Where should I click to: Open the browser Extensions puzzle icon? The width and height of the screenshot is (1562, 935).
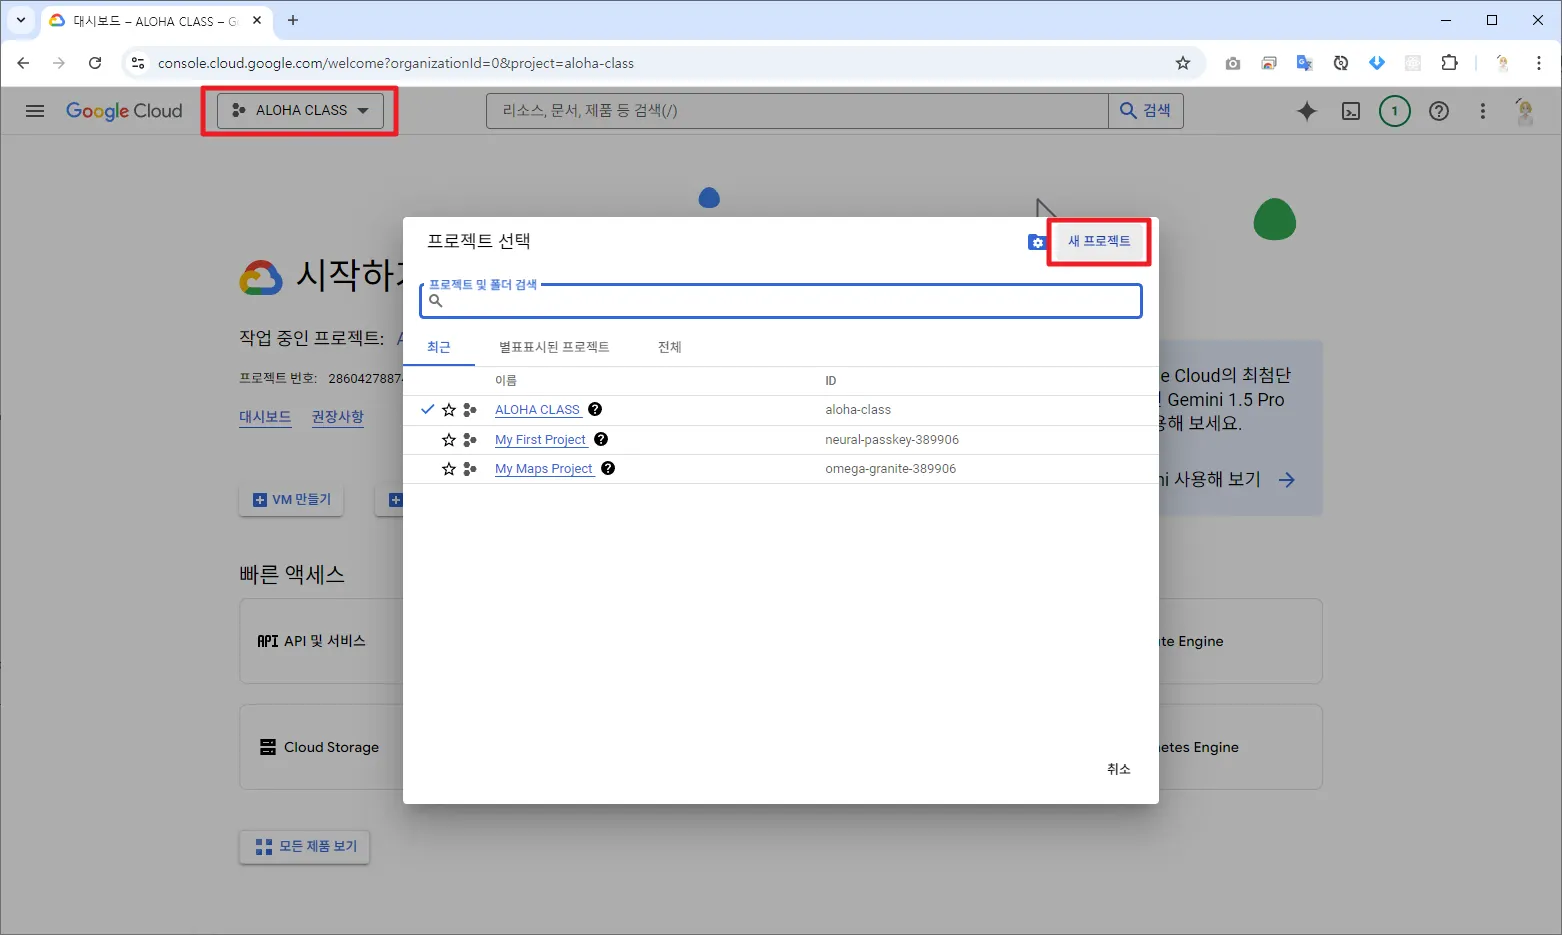coord(1449,63)
